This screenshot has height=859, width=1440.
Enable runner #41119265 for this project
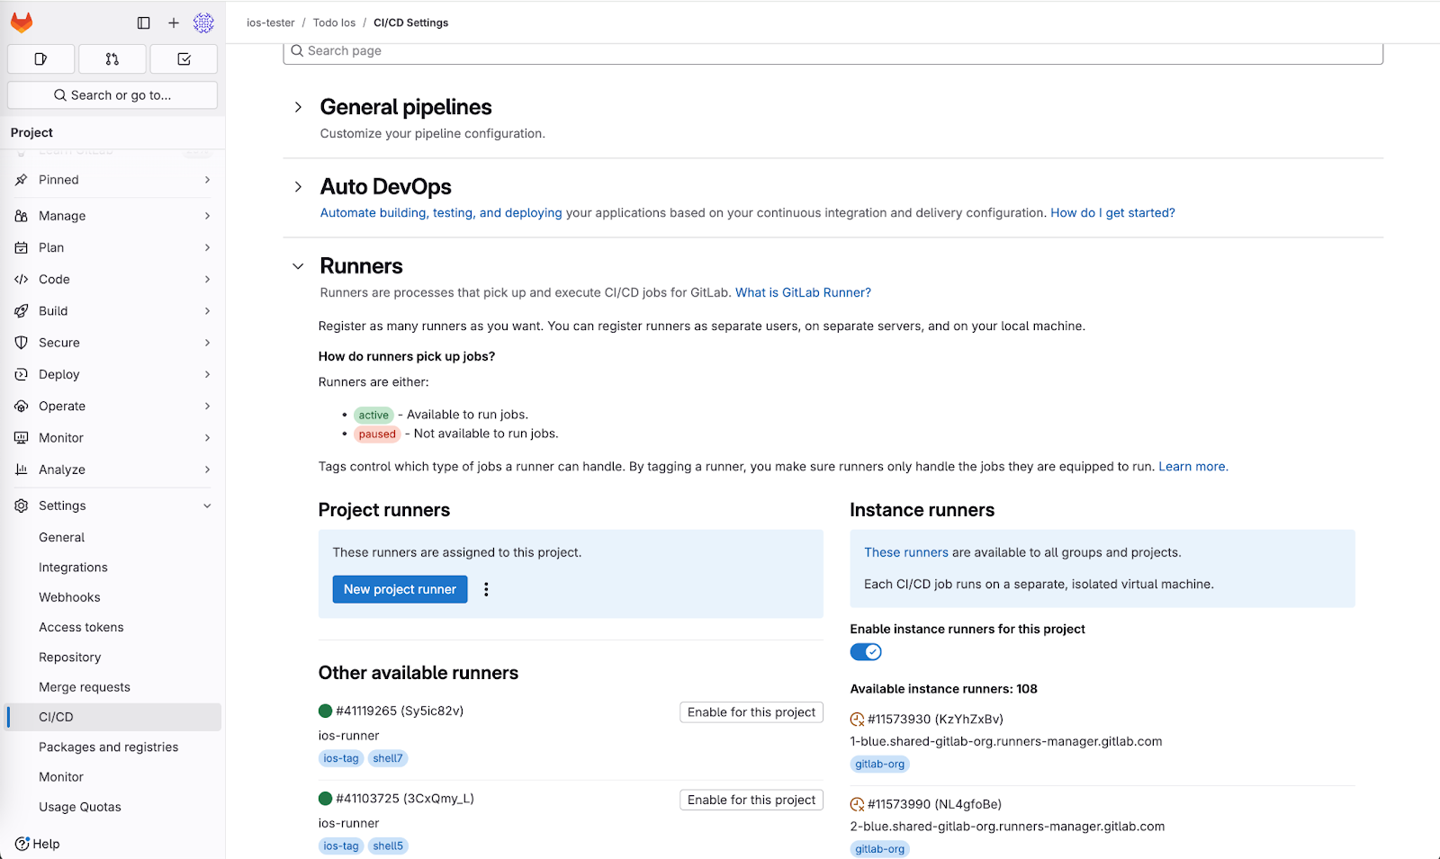751,712
